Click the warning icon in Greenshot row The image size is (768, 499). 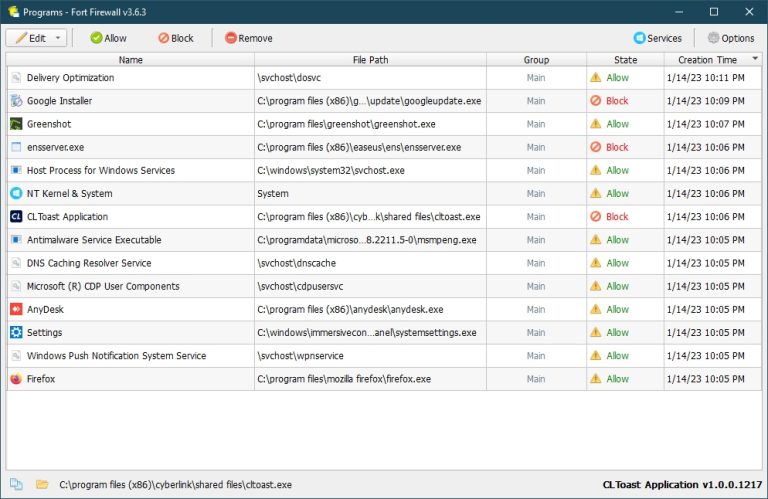click(596, 124)
